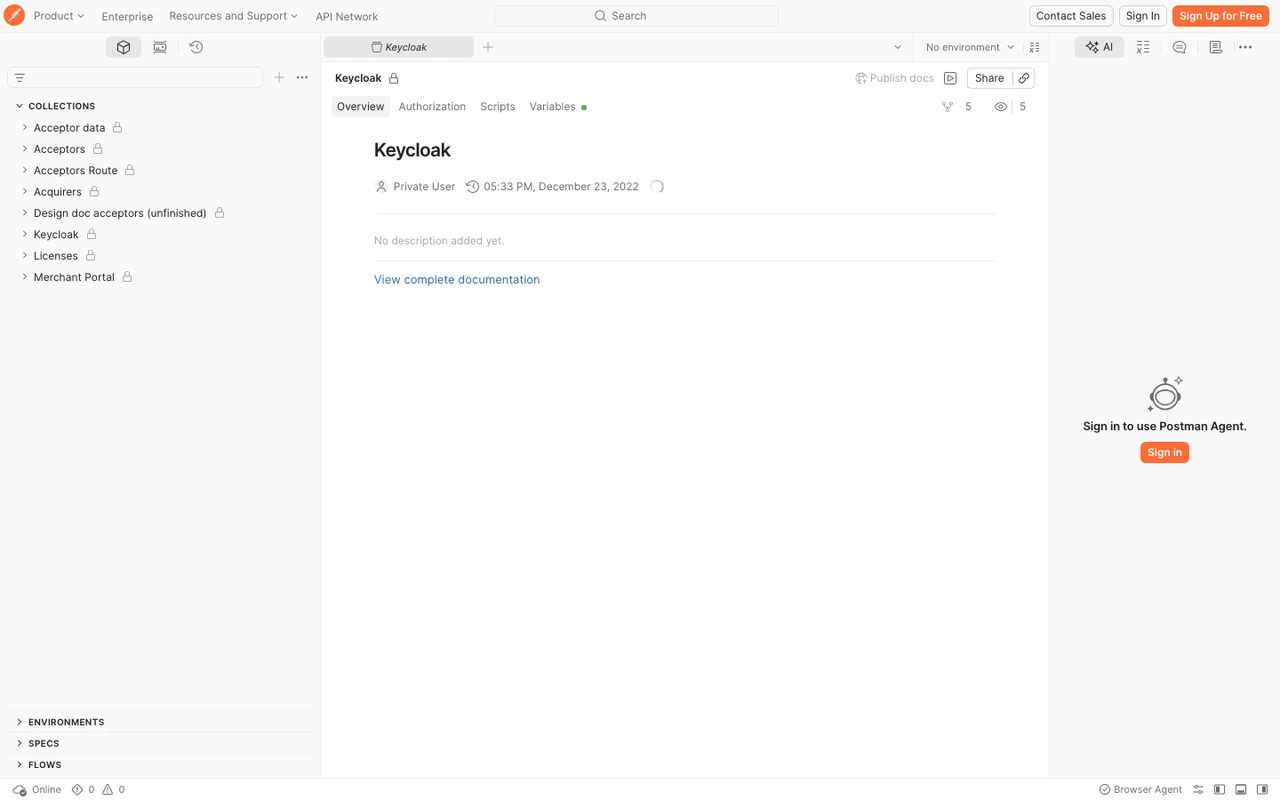Switch to the Authorization tab
Viewport: 1280px width, 800px height.
tap(432, 106)
